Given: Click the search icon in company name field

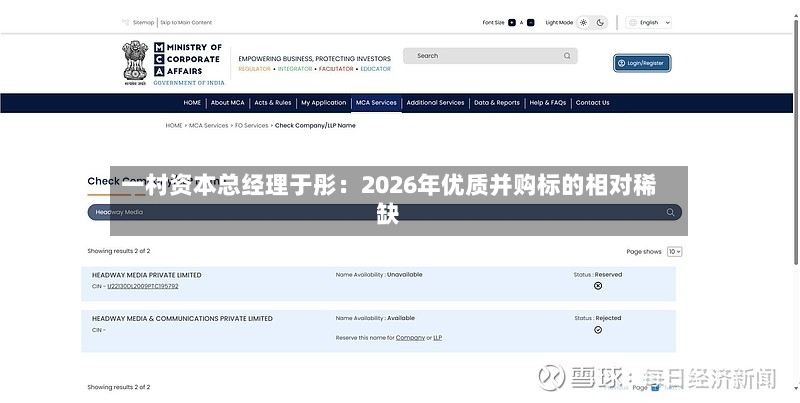Looking at the screenshot, I should [670, 212].
